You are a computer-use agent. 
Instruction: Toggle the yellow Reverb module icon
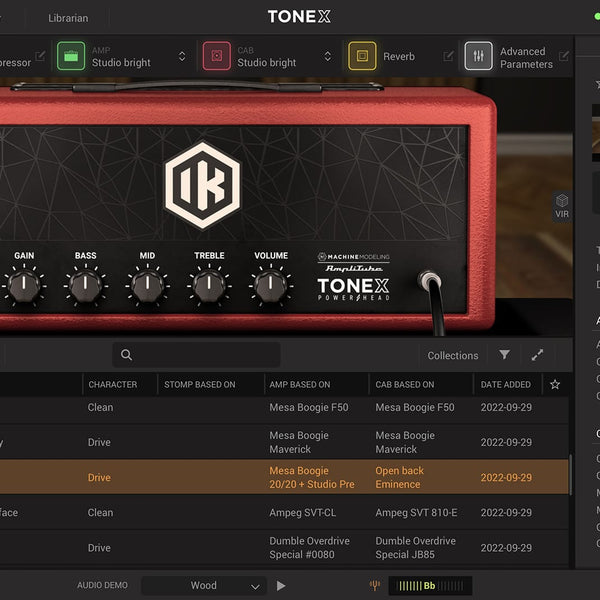[362, 56]
